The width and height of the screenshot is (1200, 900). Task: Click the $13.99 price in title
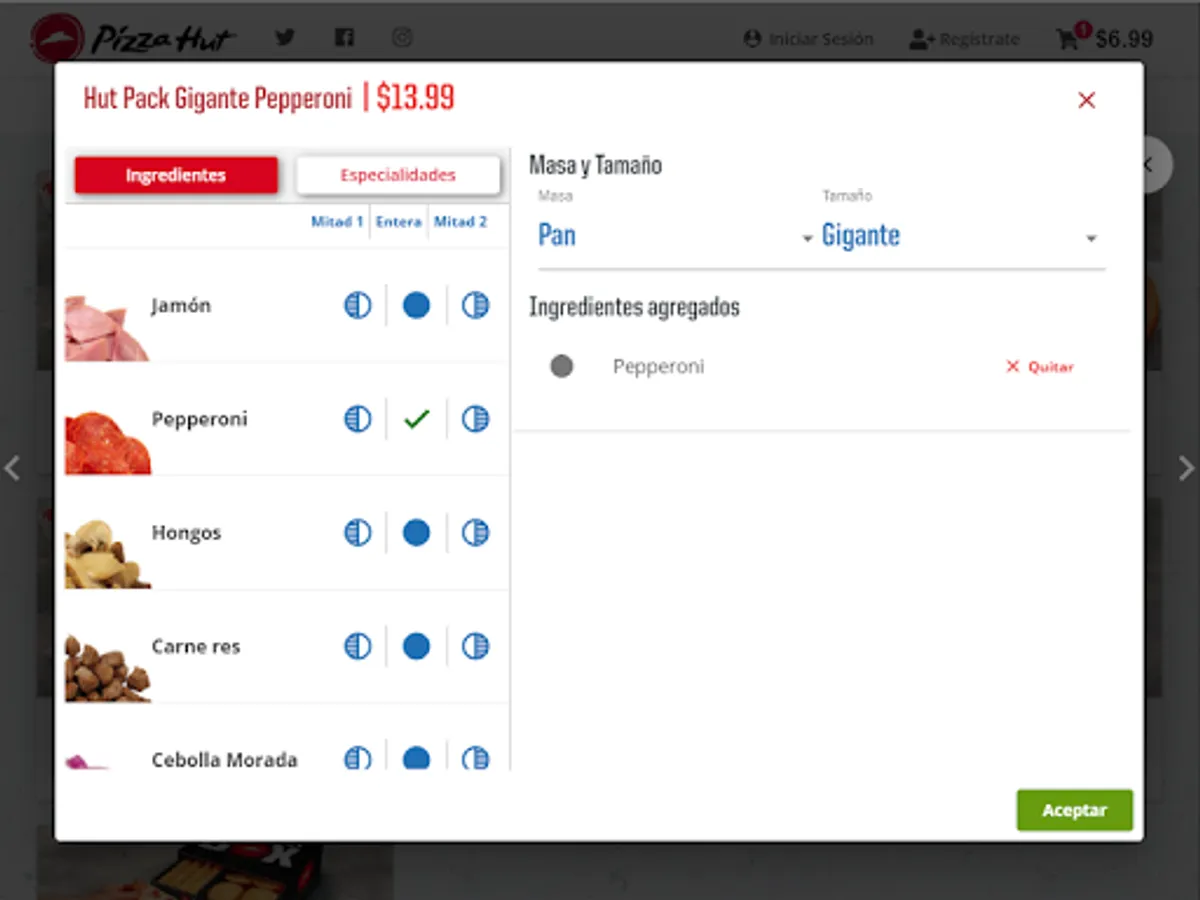click(x=415, y=98)
